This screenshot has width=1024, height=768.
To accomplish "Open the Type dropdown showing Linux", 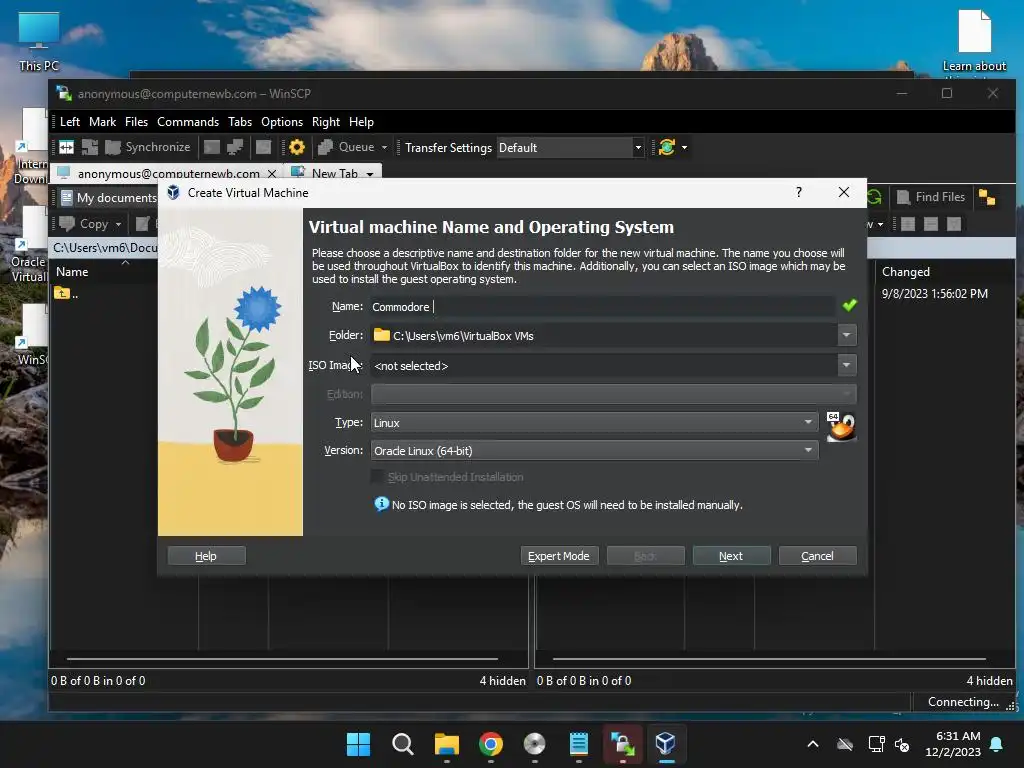I will pos(594,423).
